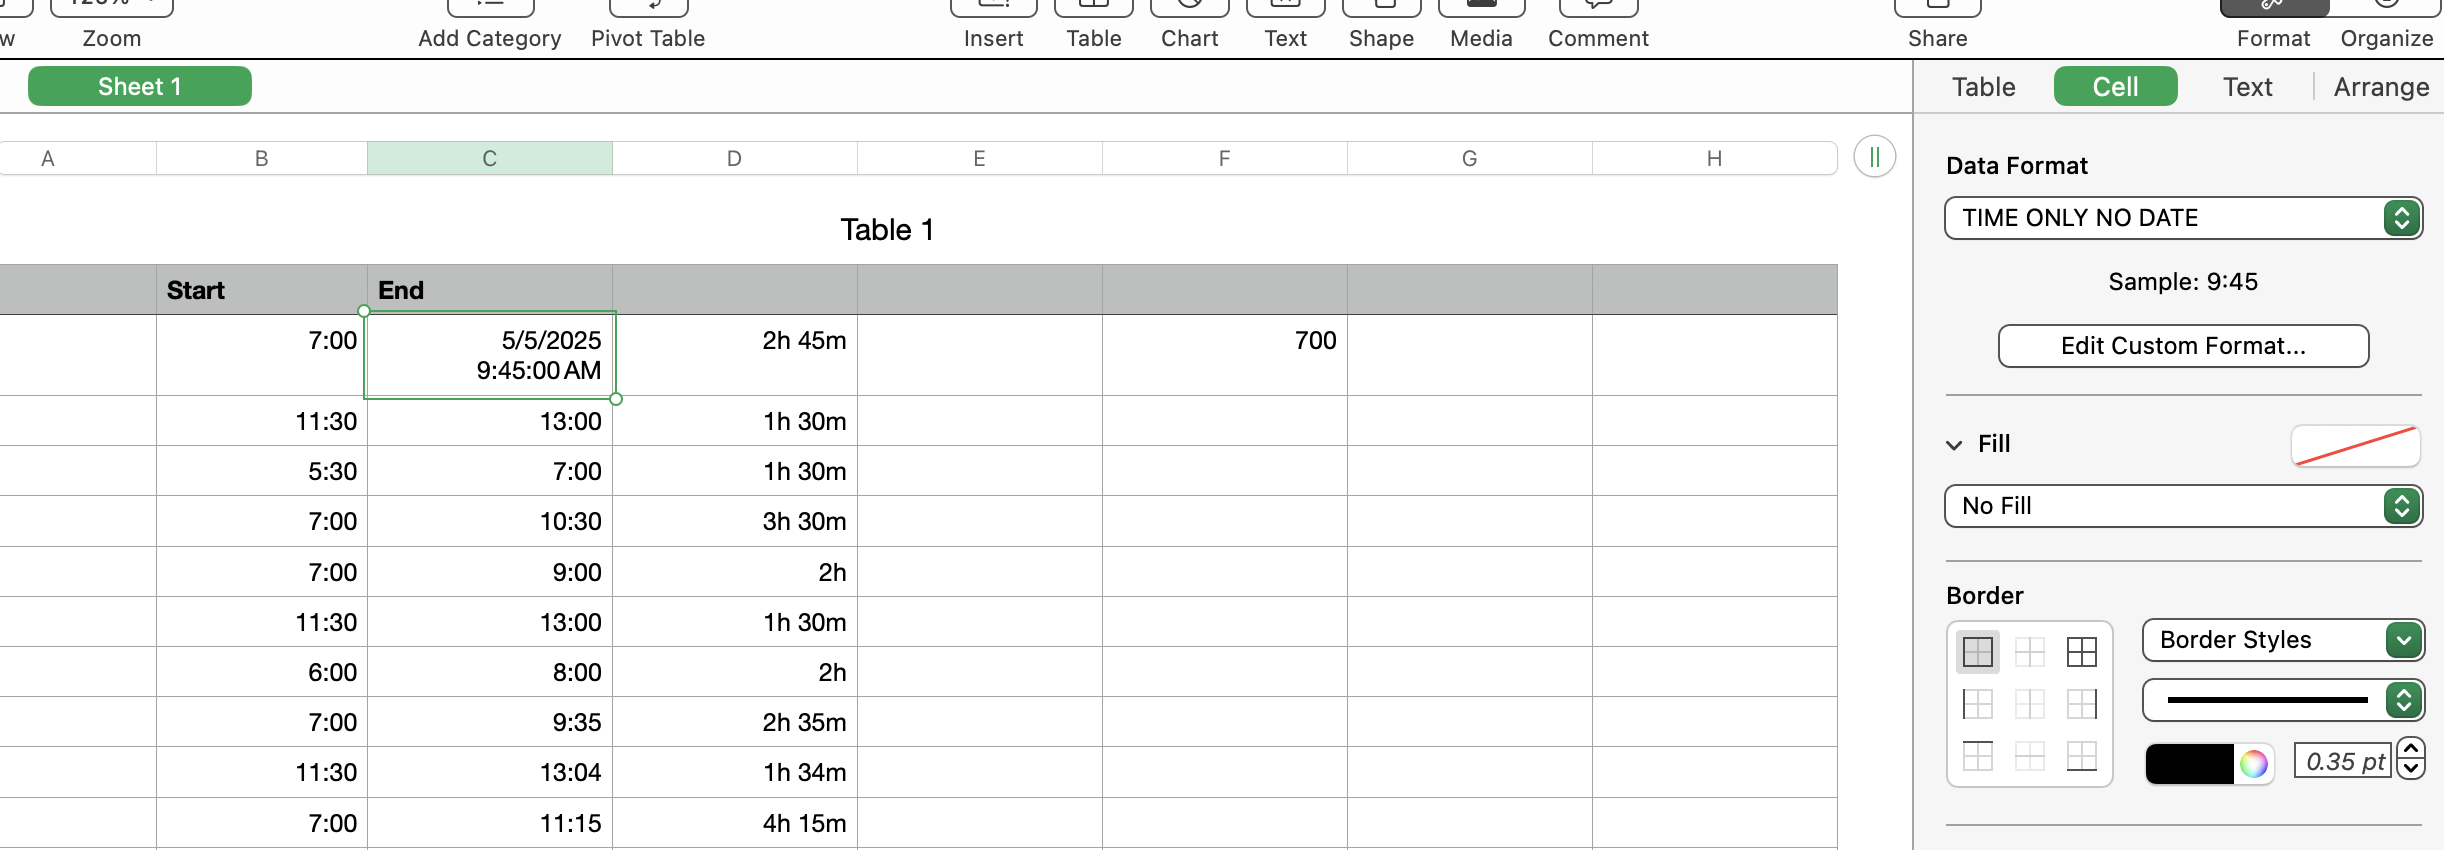
Task: Select the bottom edge border icon
Action: click(2081, 756)
